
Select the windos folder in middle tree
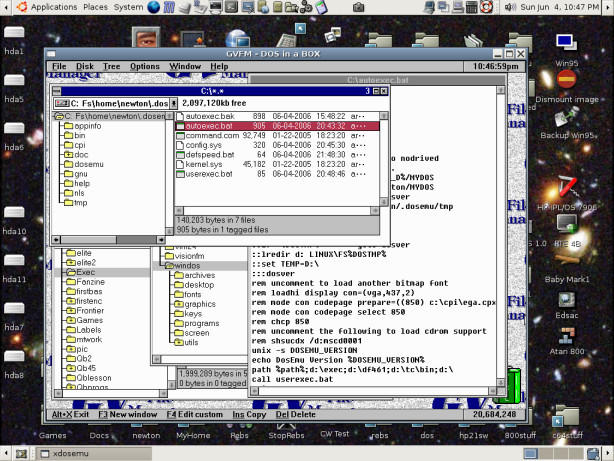pyautogui.click(x=182, y=266)
